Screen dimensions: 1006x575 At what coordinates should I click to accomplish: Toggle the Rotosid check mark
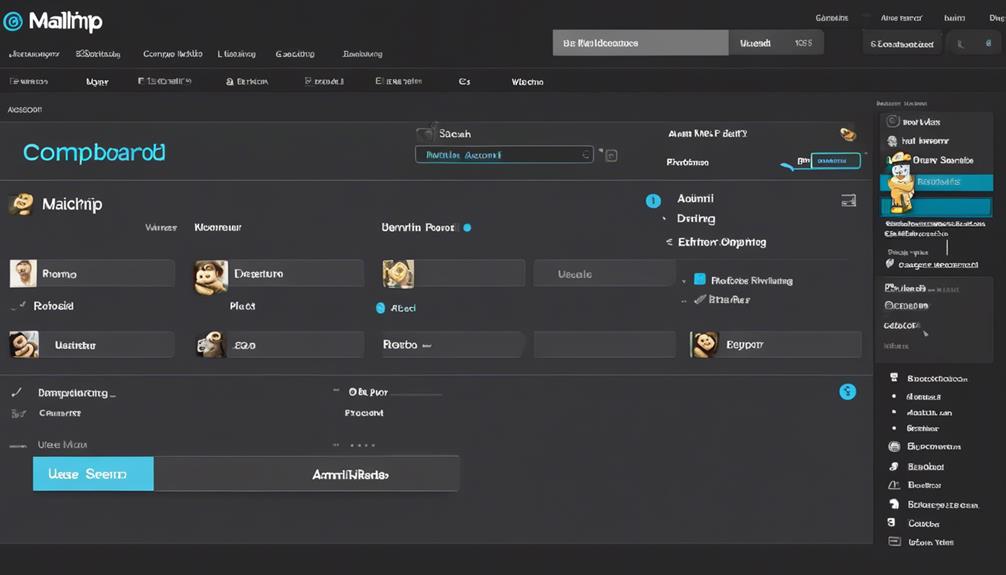click(22, 305)
